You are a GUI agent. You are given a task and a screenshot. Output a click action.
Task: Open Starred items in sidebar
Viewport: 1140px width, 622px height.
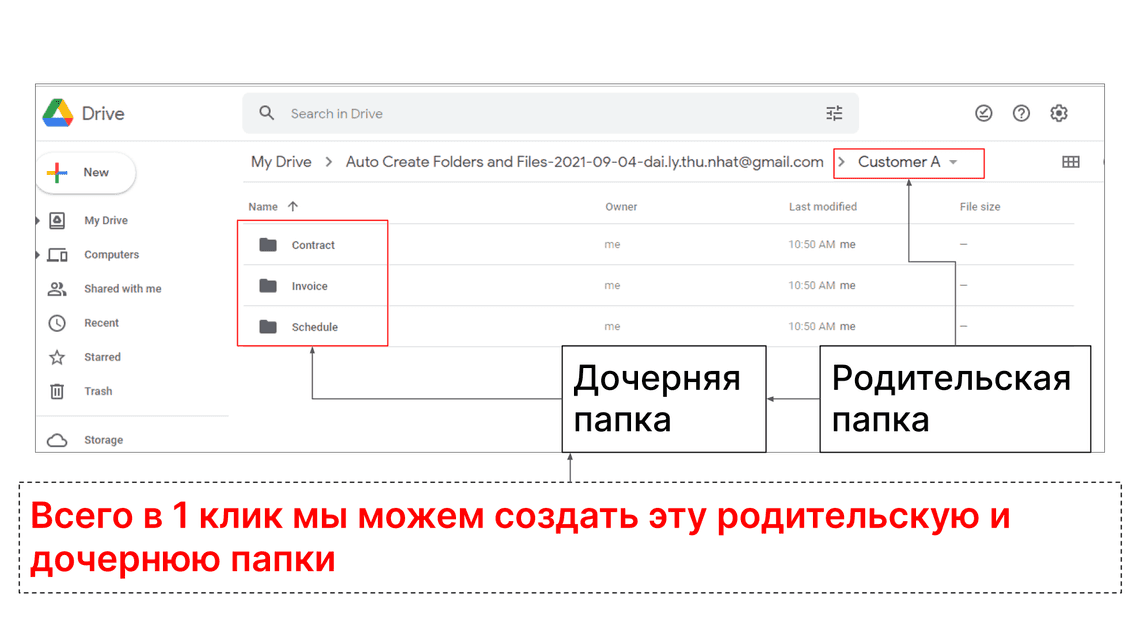click(x=101, y=357)
